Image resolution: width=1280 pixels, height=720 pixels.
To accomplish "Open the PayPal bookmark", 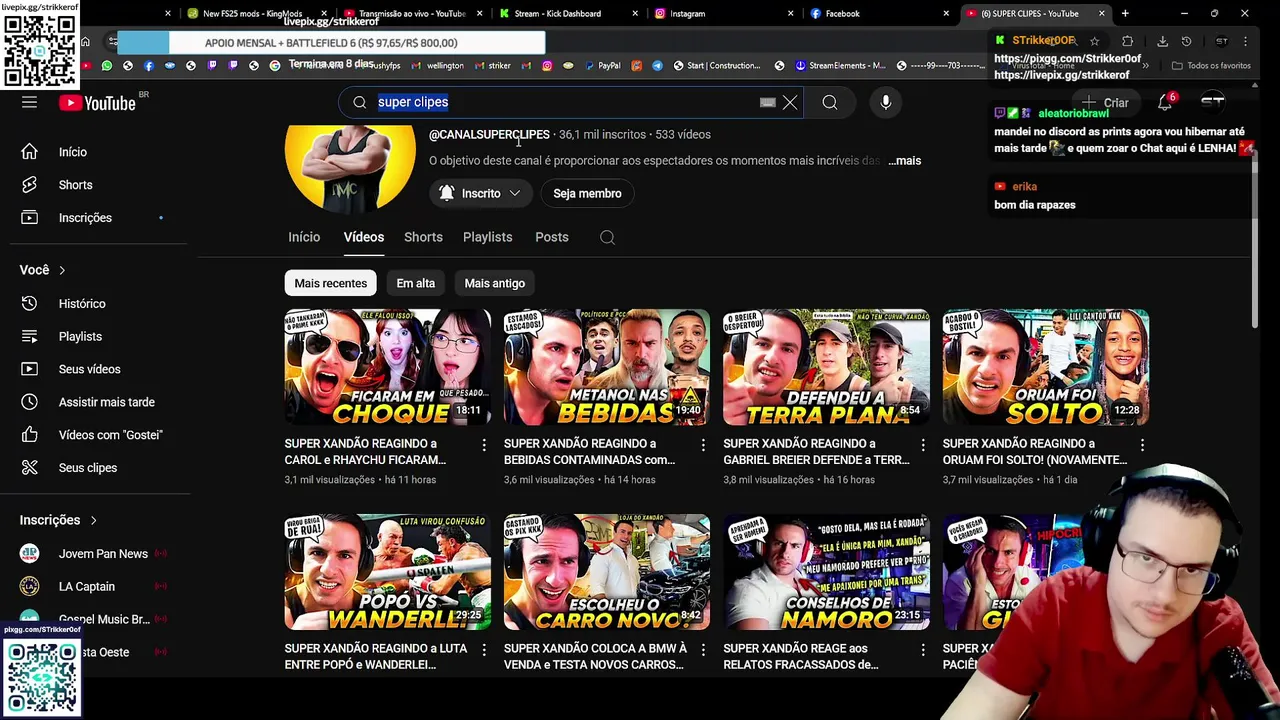I will coord(601,66).
